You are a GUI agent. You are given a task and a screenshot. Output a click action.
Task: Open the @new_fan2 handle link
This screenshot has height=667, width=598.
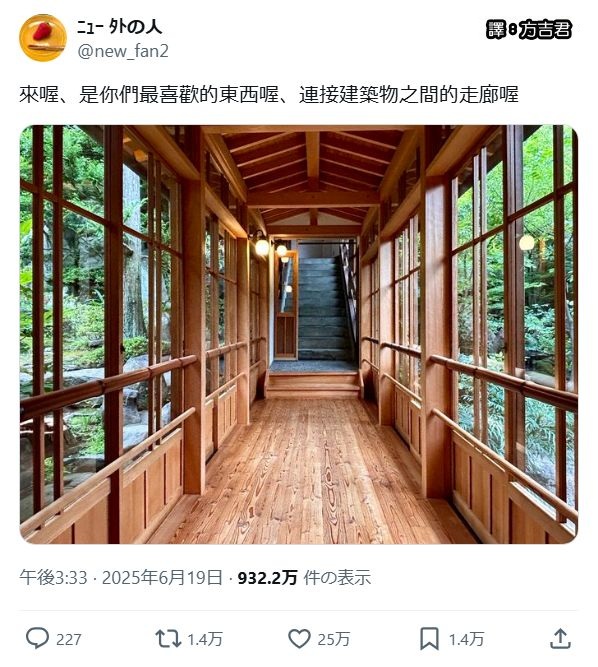pyautogui.click(x=123, y=51)
